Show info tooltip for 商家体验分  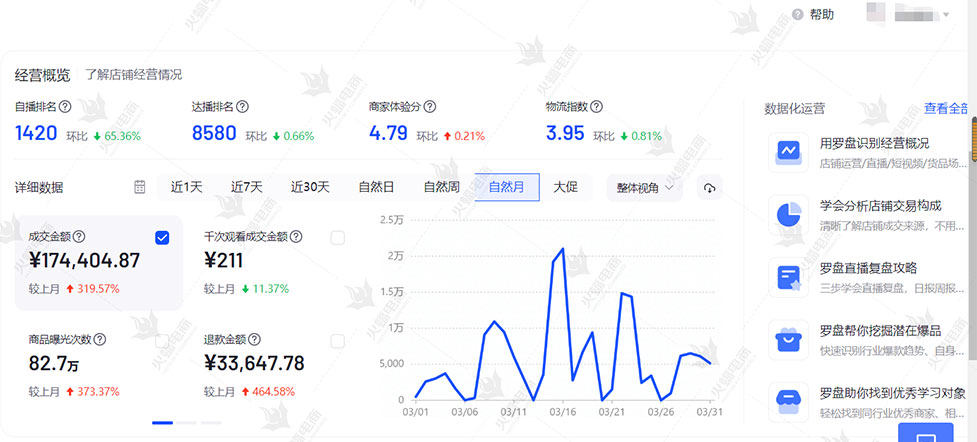click(429, 107)
